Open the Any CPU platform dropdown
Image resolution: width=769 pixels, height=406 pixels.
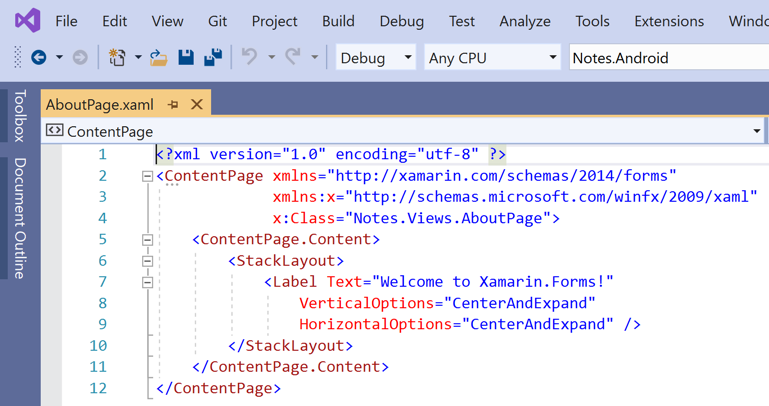point(491,58)
